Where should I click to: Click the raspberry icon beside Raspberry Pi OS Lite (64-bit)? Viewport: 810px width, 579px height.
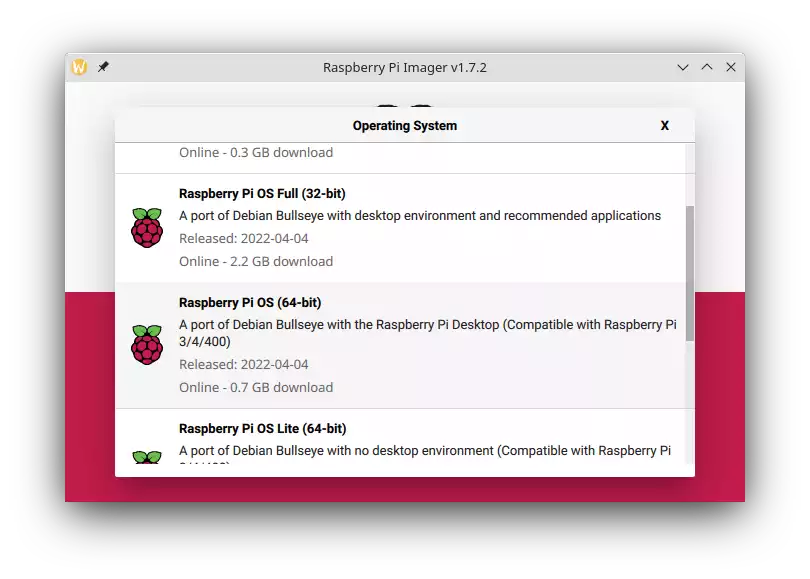(x=147, y=459)
